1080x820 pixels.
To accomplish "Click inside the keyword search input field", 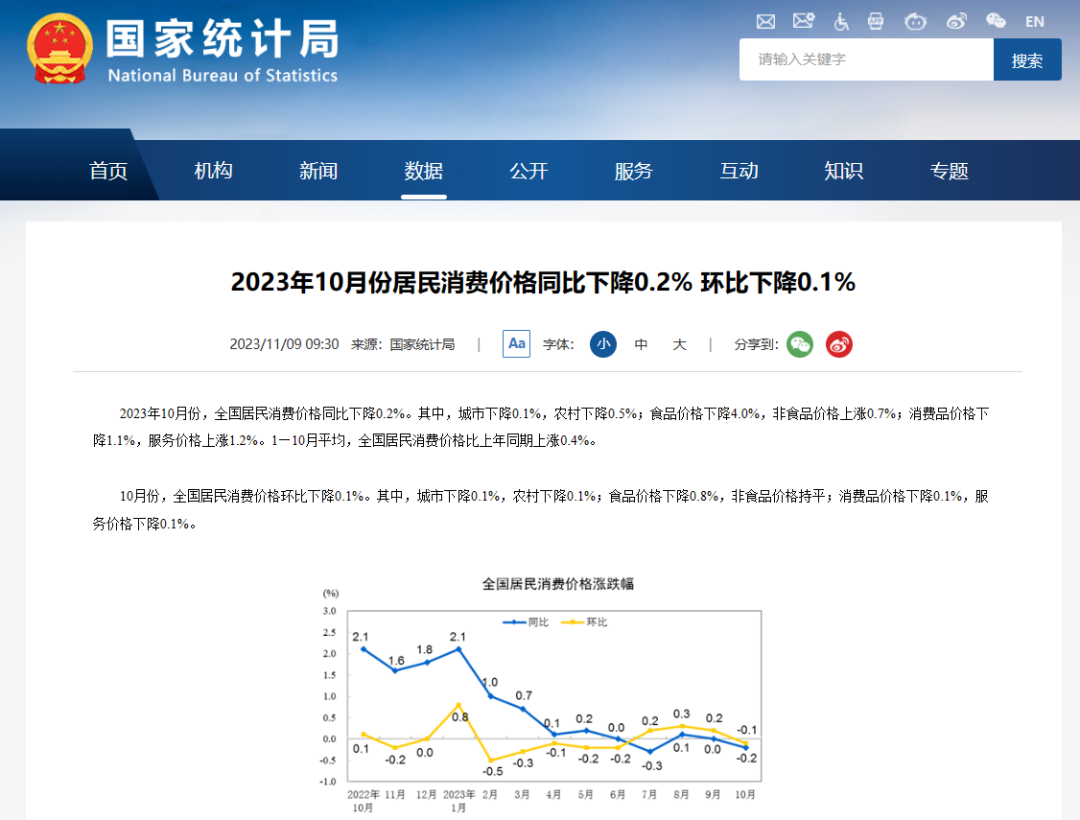I will point(865,59).
